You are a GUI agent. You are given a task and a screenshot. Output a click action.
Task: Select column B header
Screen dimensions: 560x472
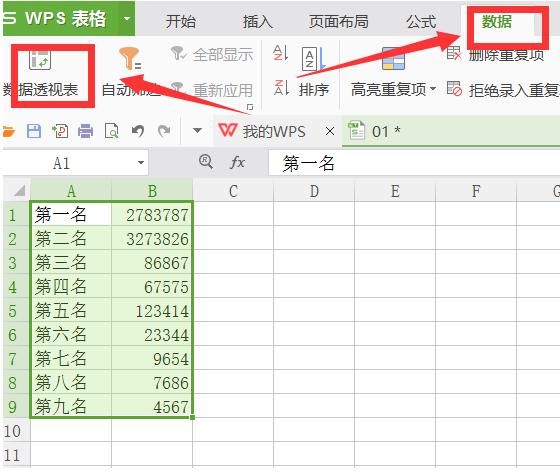click(x=152, y=191)
